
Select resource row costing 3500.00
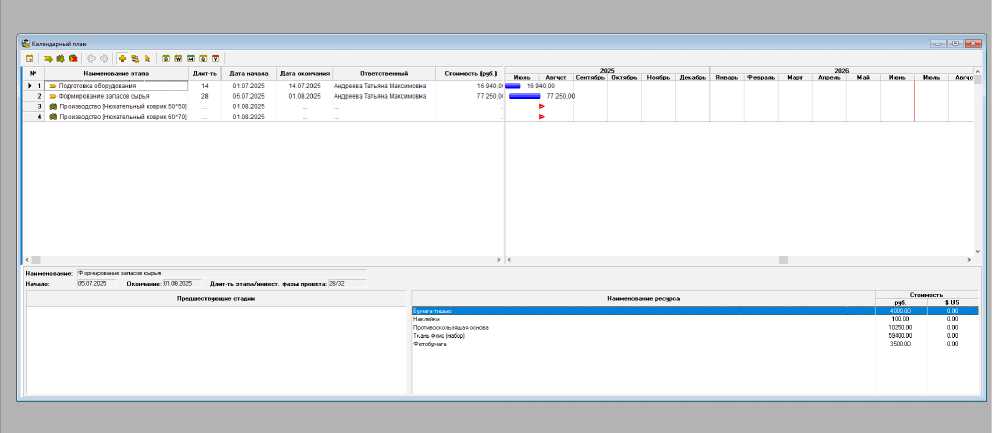[x=695, y=344]
